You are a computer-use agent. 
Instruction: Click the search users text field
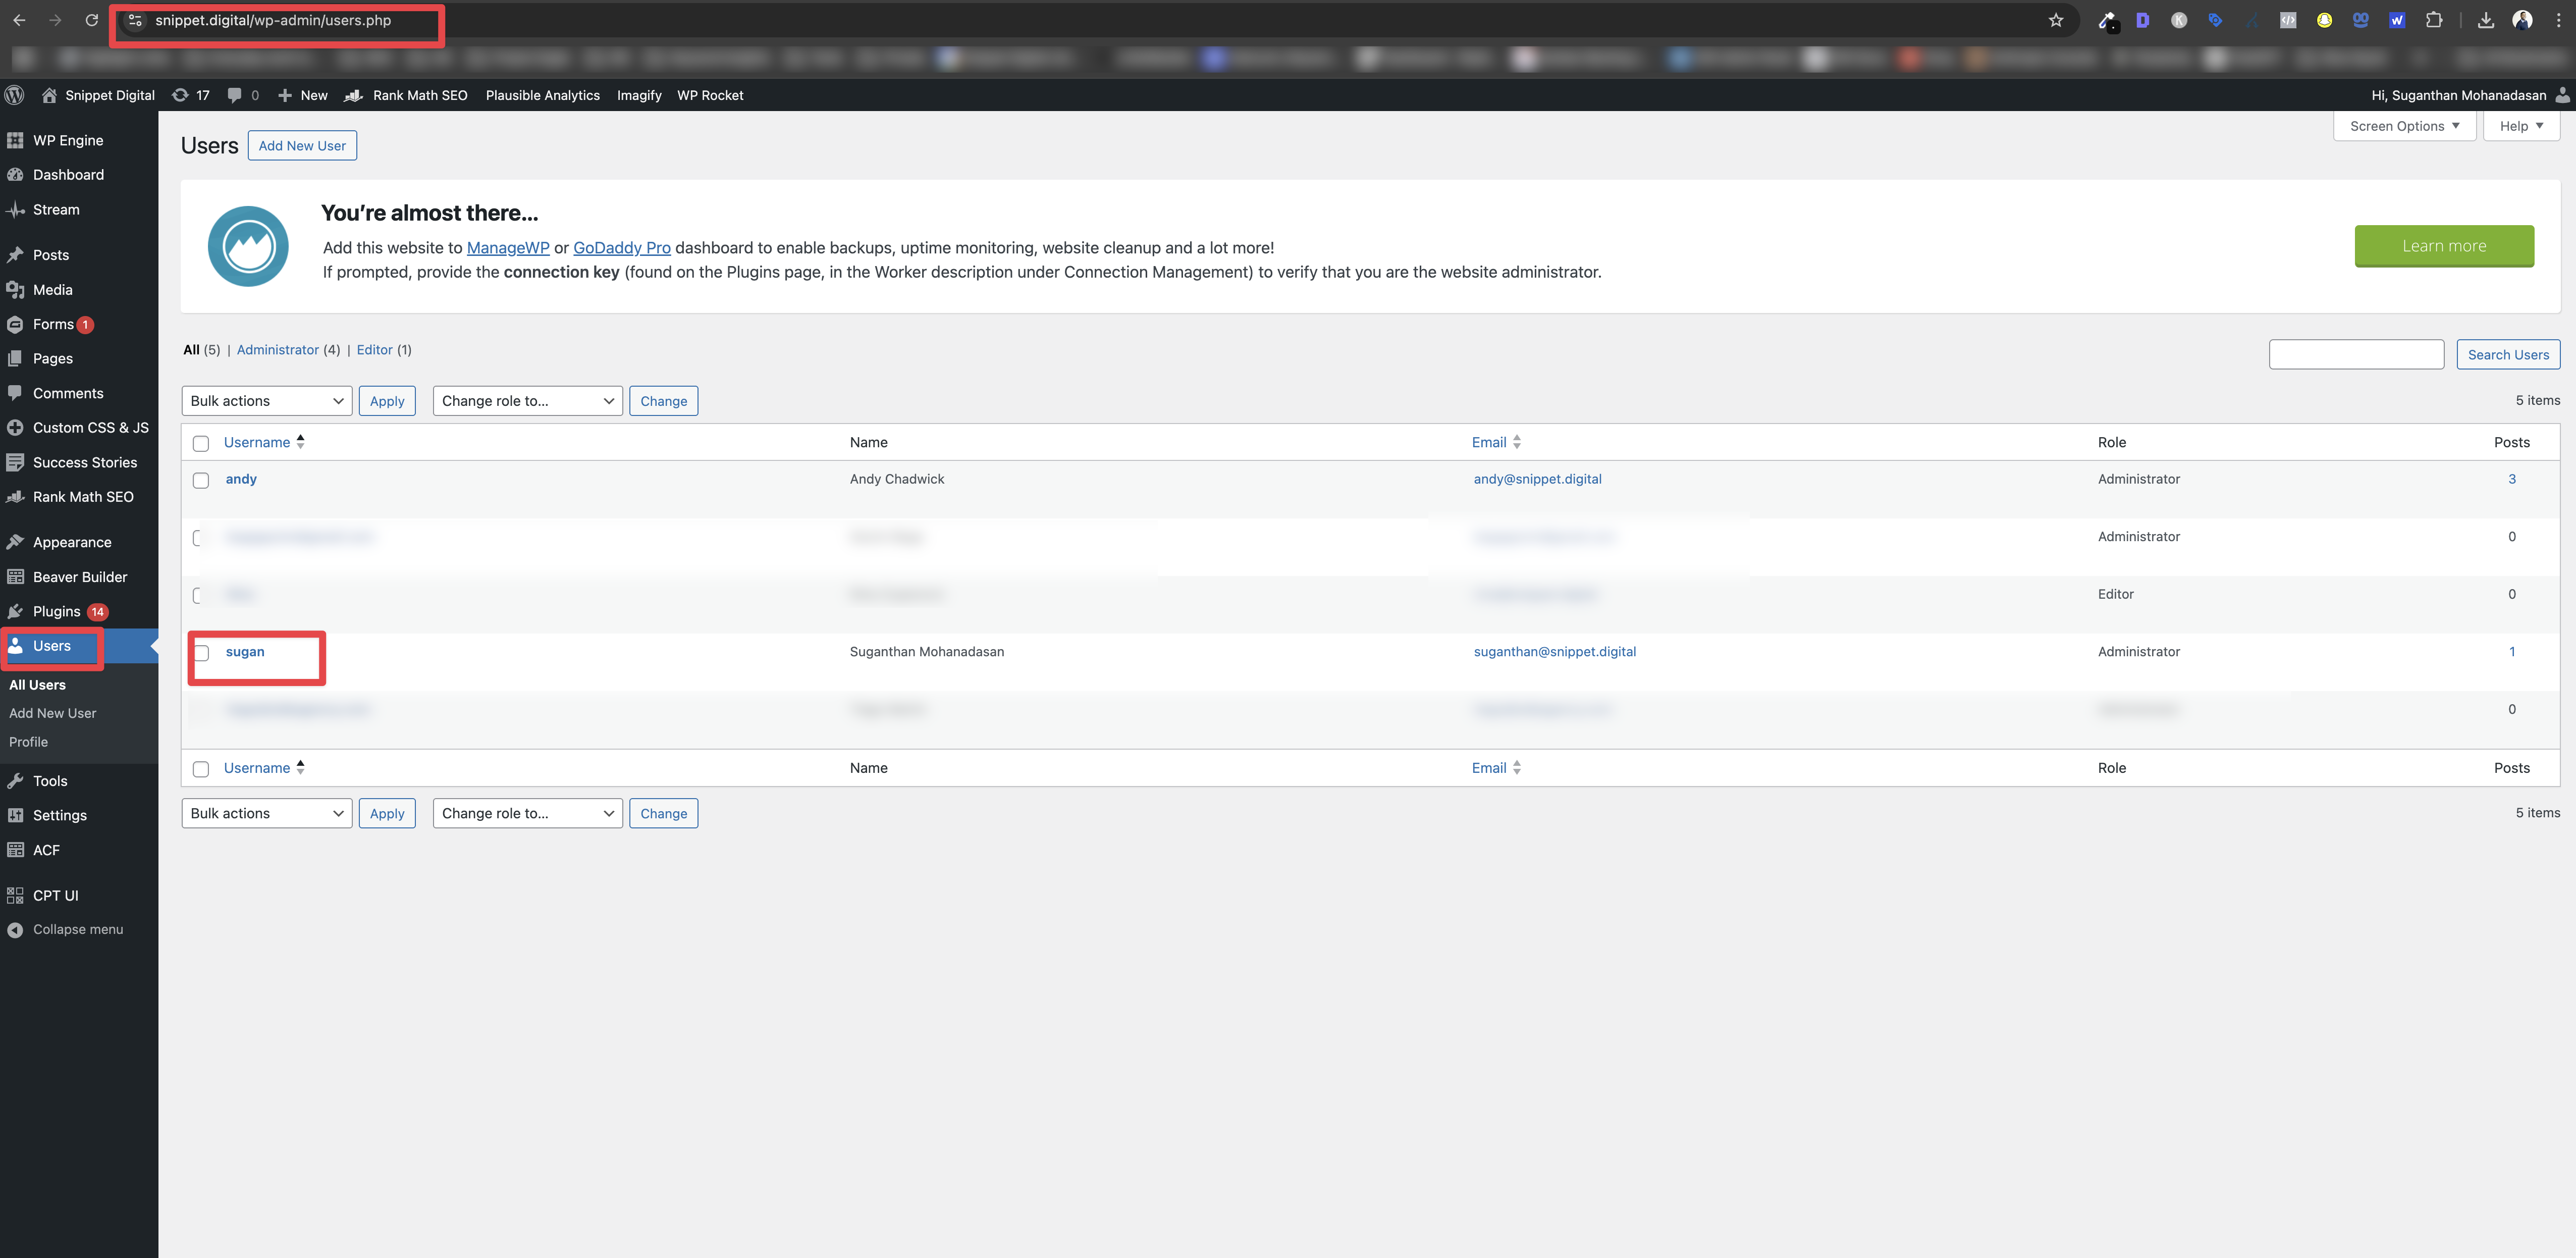point(2356,355)
